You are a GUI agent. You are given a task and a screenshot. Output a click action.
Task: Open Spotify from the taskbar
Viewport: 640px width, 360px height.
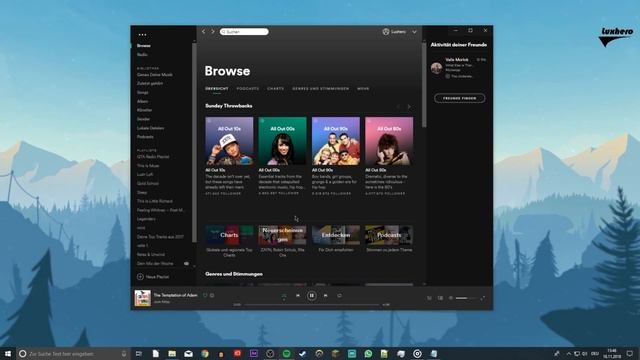(287, 353)
